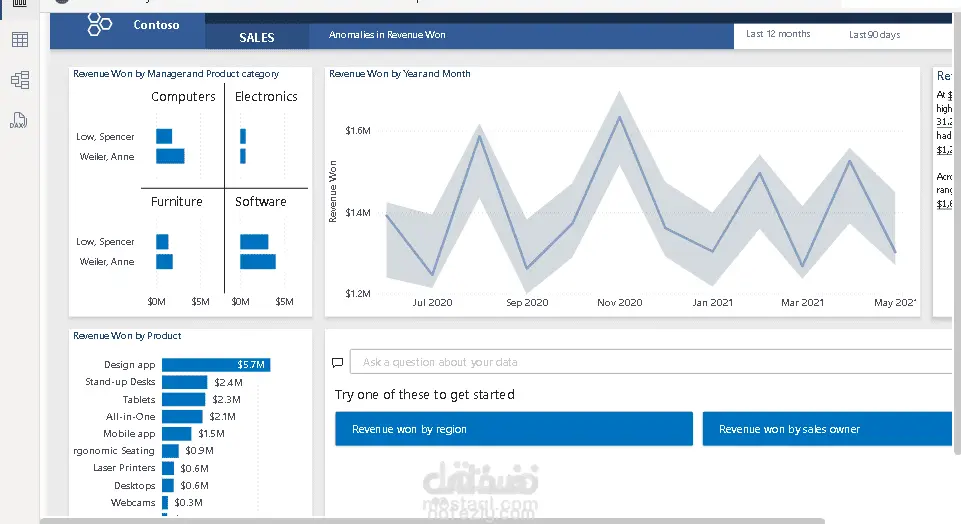This screenshot has height=524, width=961.
Task: Select the Design app $5.7M bar
Action: coord(216,365)
